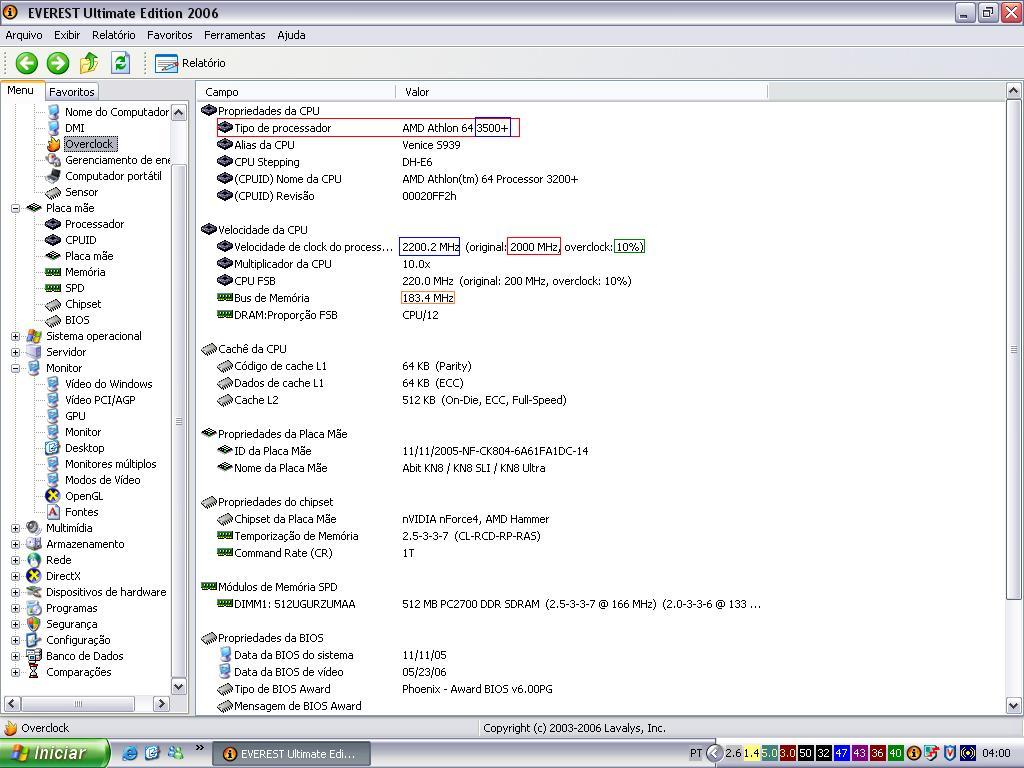Viewport: 1024px width, 768px height.
Task: Open the OpenGL page
Action: [84, 496]
